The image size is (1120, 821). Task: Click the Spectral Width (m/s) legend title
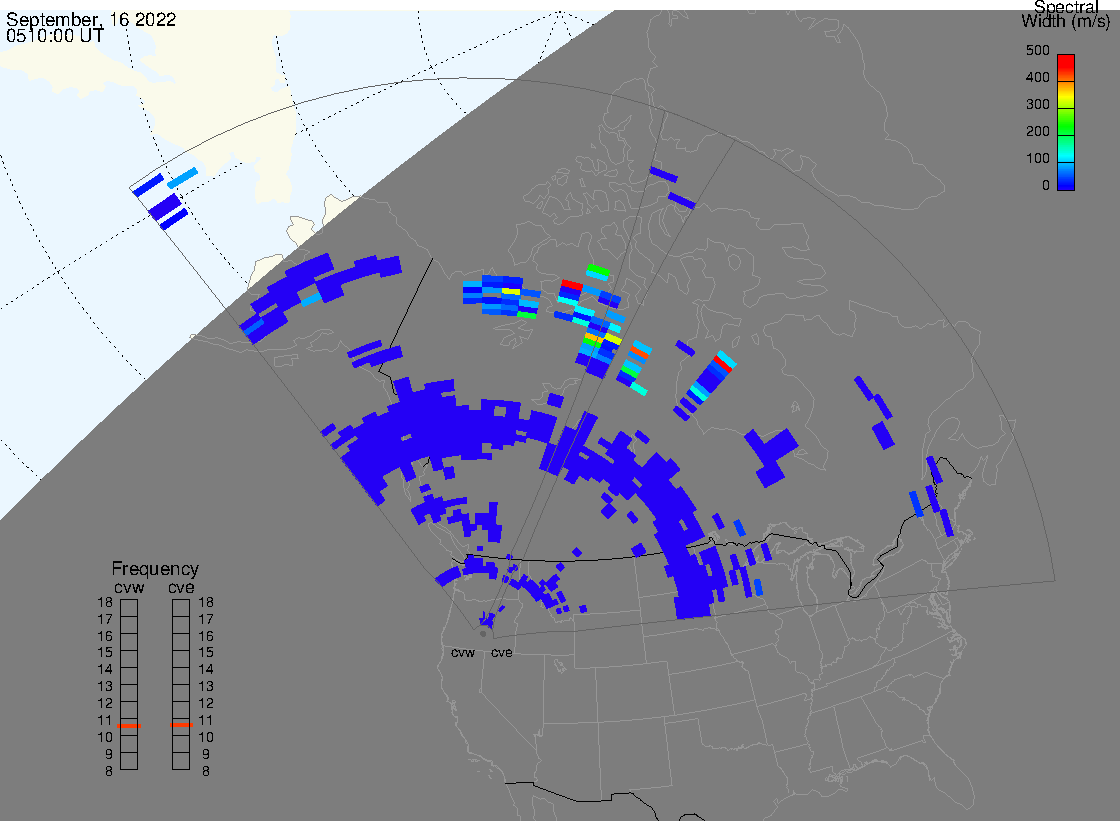coord(1065,14)
